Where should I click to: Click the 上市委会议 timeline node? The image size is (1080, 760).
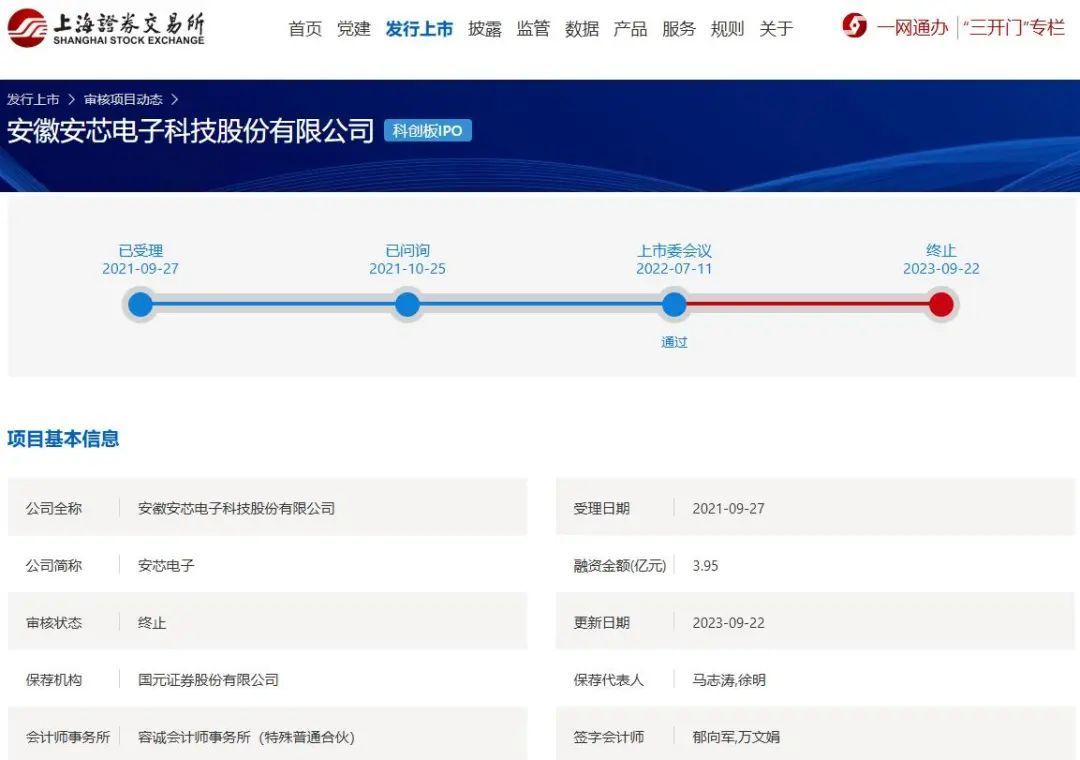[674, 304]
